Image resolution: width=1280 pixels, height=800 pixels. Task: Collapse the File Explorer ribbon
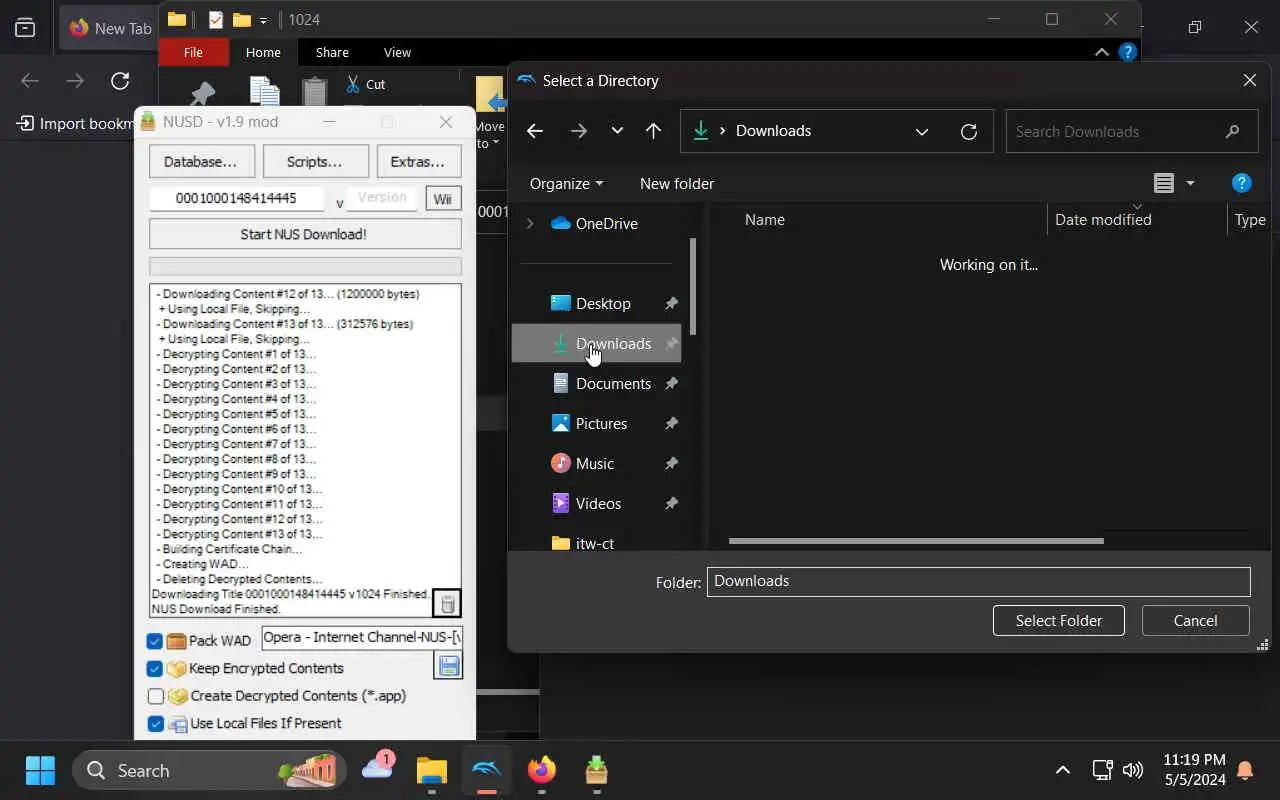(1101, 52)
